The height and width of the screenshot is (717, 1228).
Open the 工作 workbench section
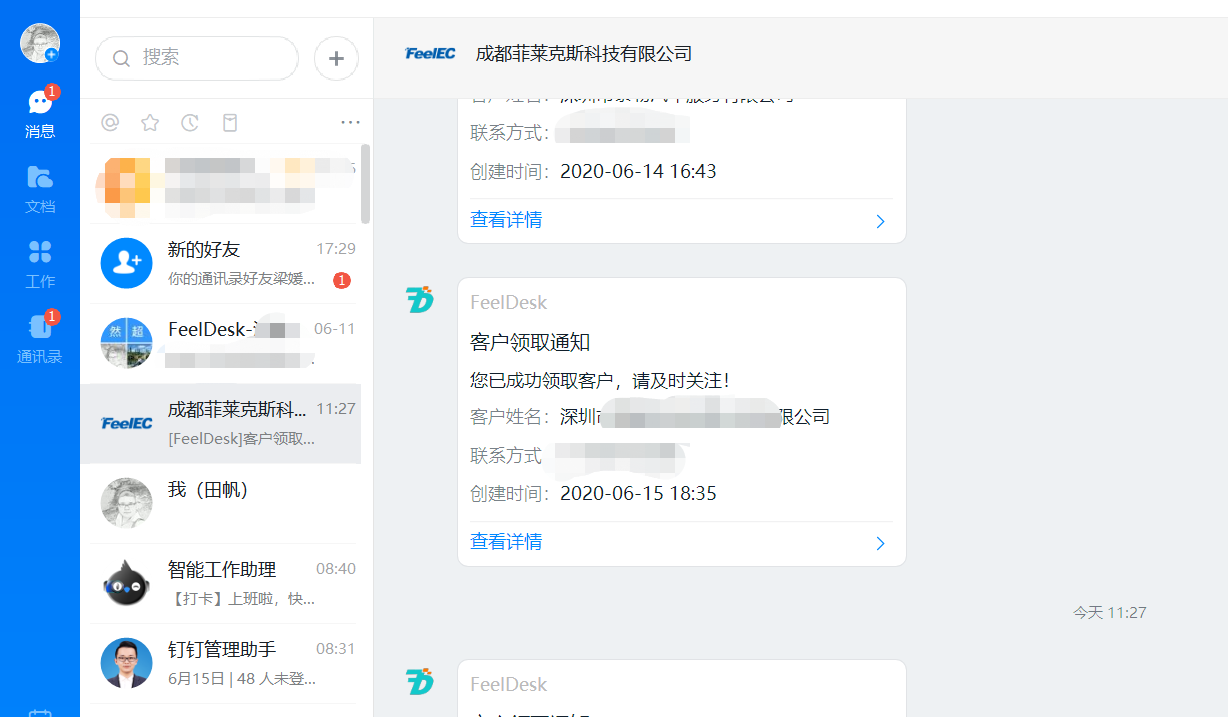pyautogui.click(x=40, y=264)
